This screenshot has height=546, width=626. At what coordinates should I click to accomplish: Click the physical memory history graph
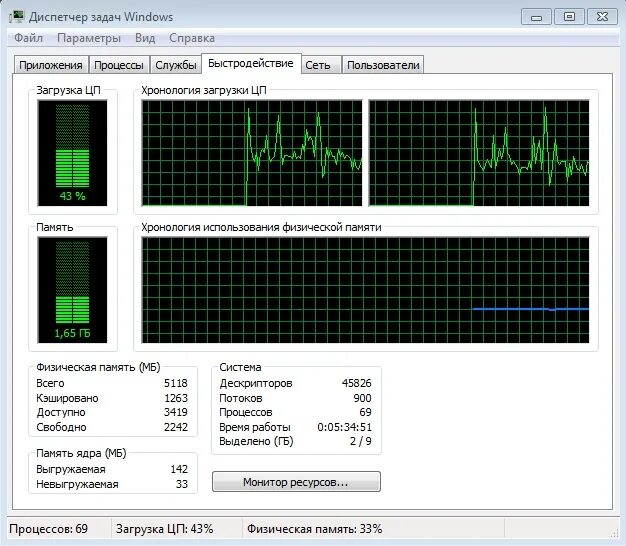365,290
